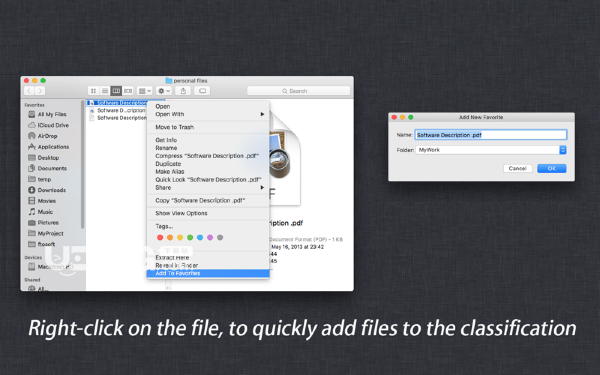Image resolution: width=600 pixels, height=375 pixels.
Task: Open Pictures in sidebar
Action: [48, 222]
